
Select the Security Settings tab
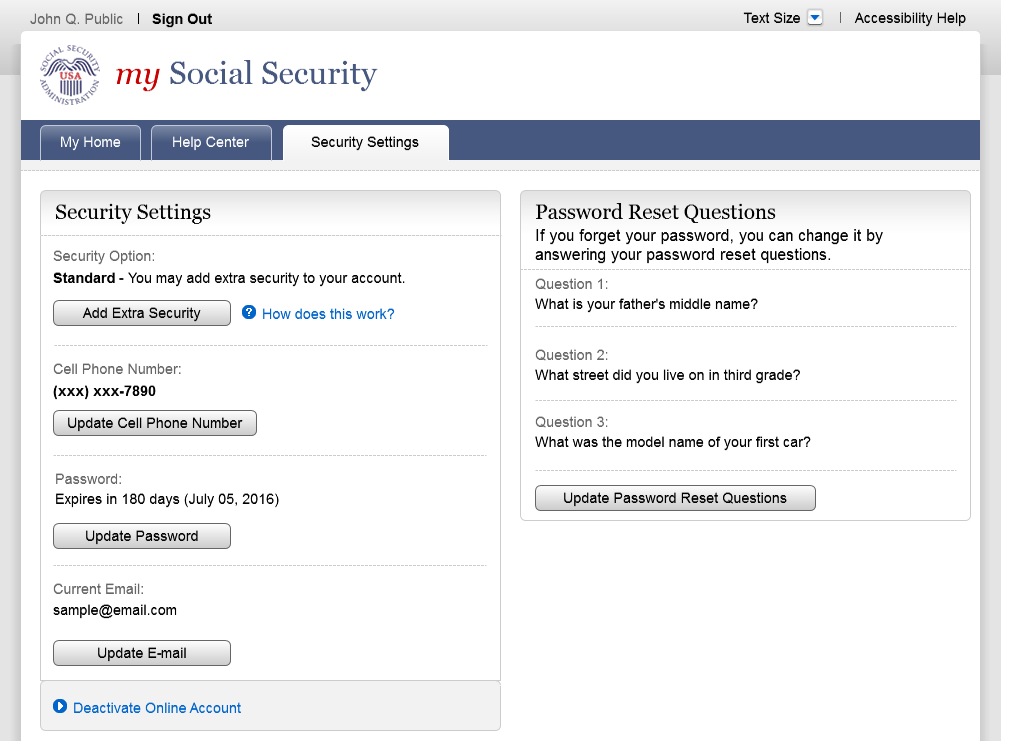point(365,143)
